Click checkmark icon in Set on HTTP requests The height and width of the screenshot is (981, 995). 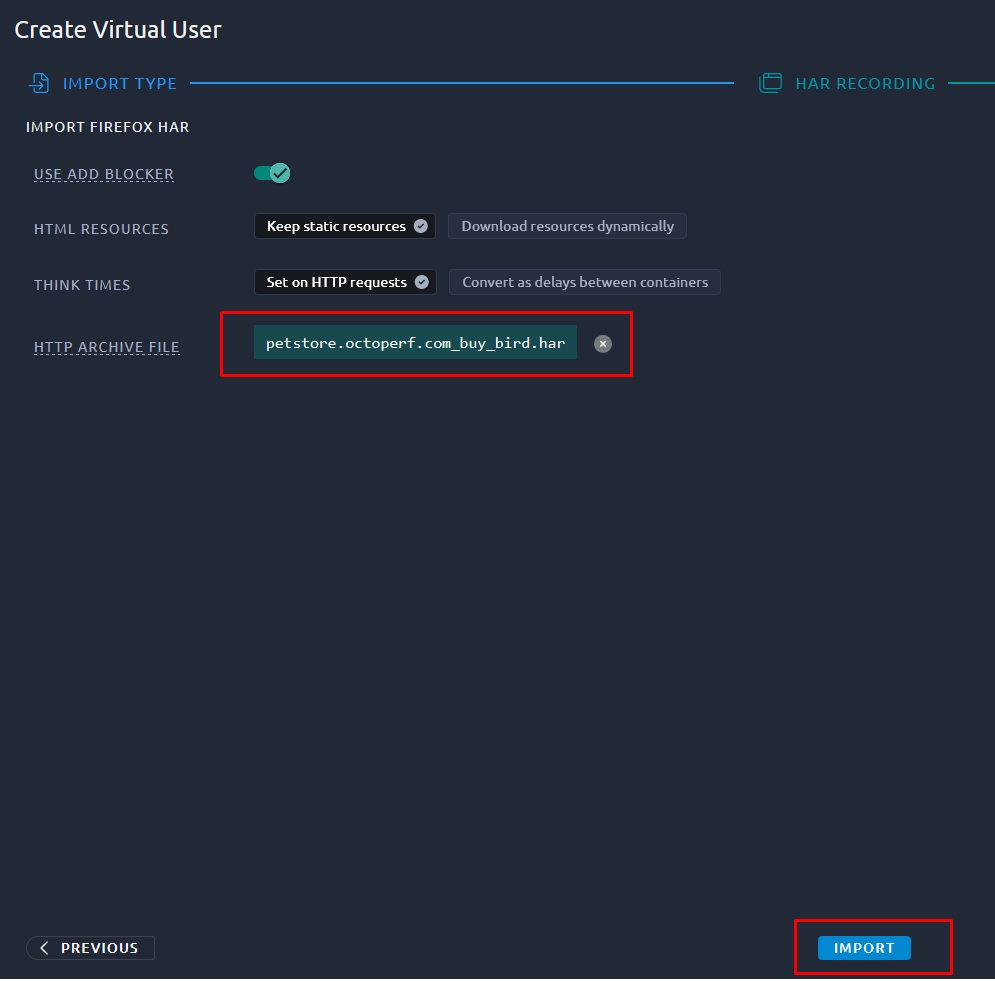[x=422, y=282]
